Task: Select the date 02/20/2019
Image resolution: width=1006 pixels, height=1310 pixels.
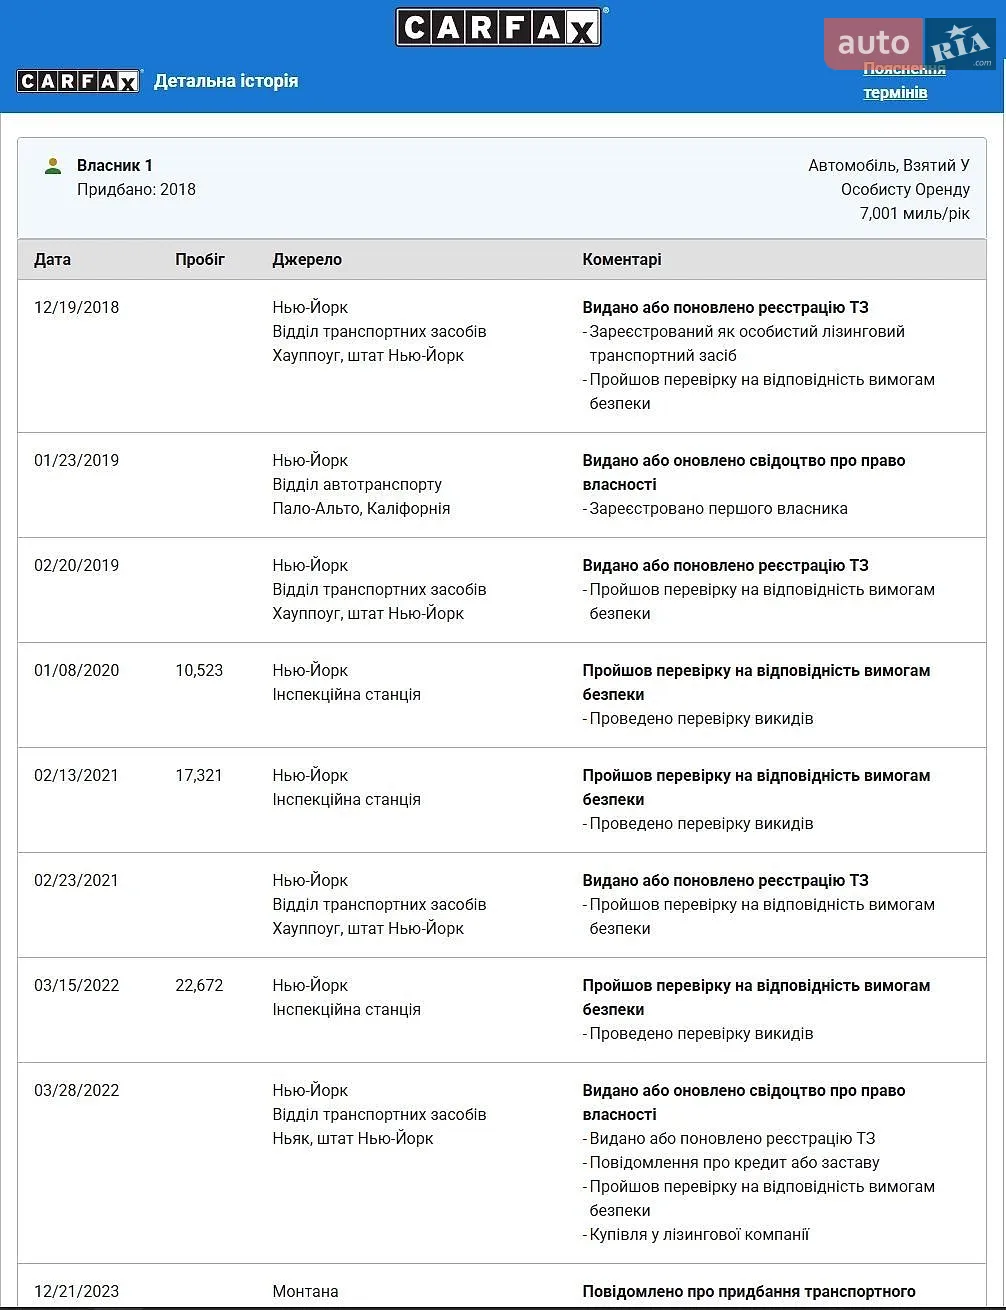Action: coord(76,566)
